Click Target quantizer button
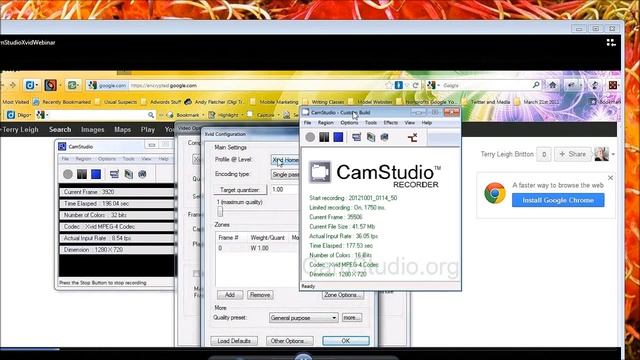Image resolution: width=640 pixels, height=360 pixels. pos(240,190)
